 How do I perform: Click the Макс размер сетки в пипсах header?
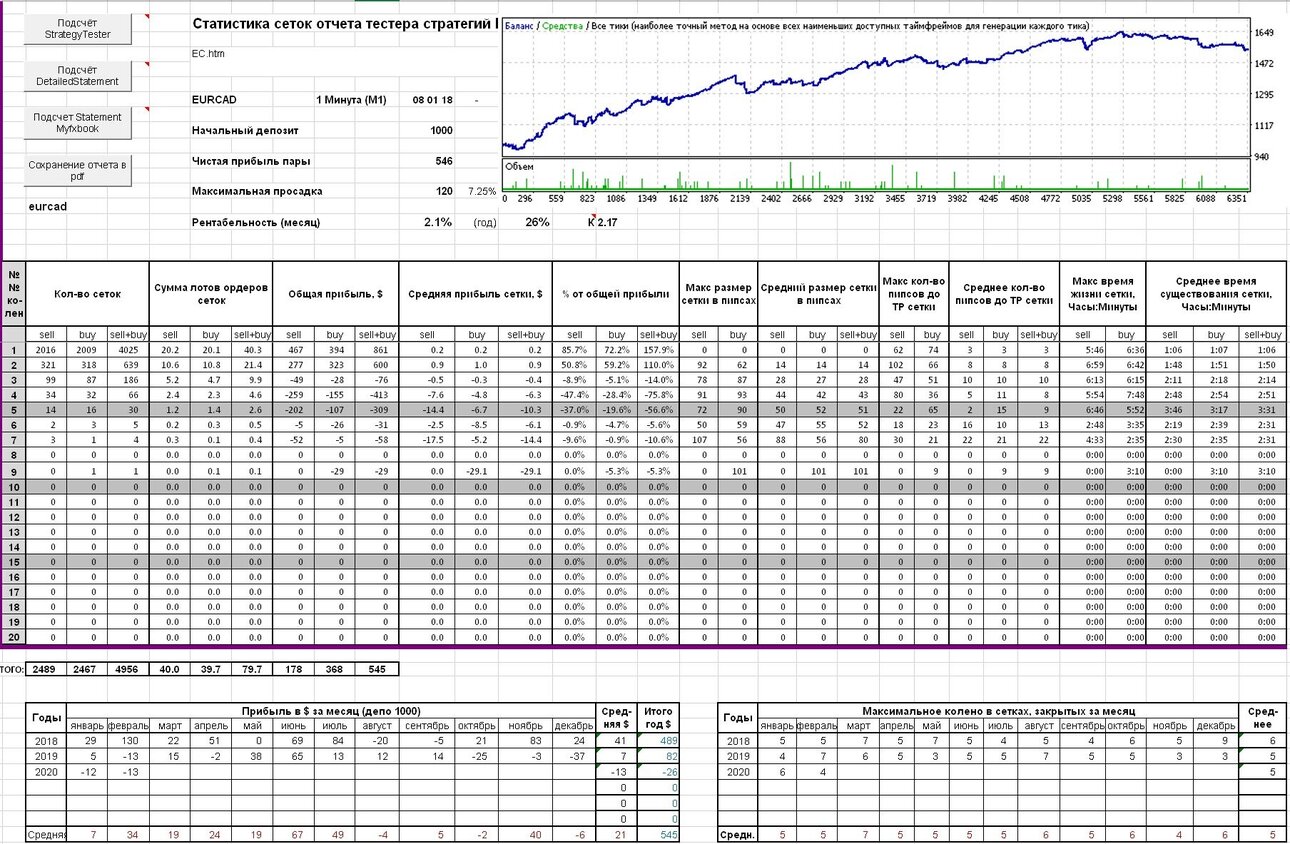[x=718, y=294]
